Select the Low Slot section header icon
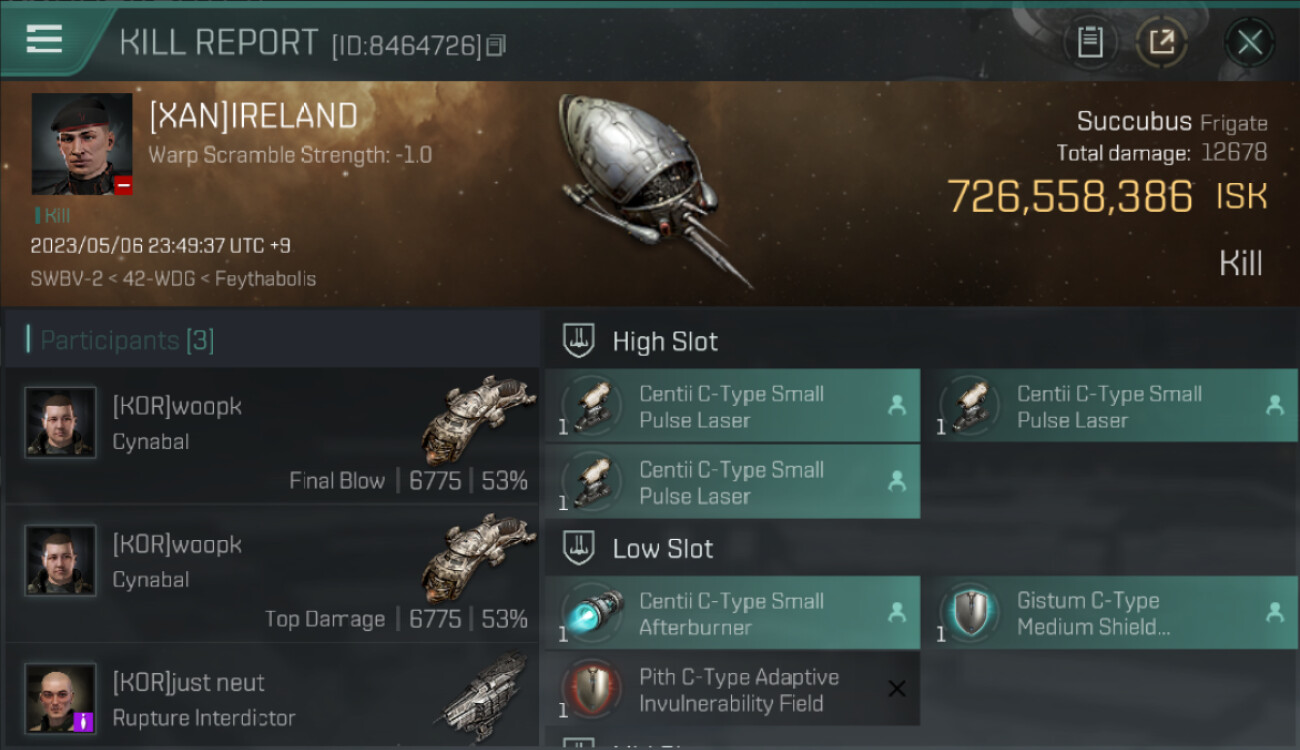The height and width of the screenshot is (750, 1300). (x=579, y=548)
